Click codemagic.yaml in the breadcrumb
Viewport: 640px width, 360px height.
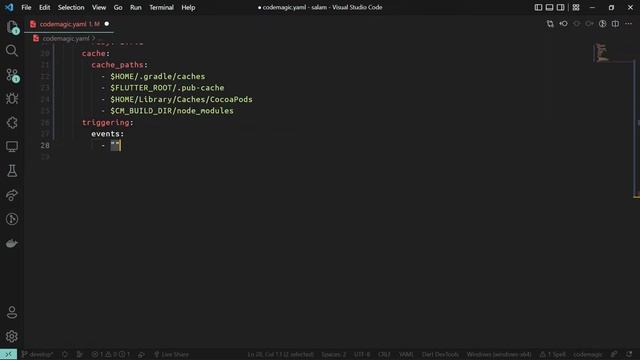pos(66,38)
